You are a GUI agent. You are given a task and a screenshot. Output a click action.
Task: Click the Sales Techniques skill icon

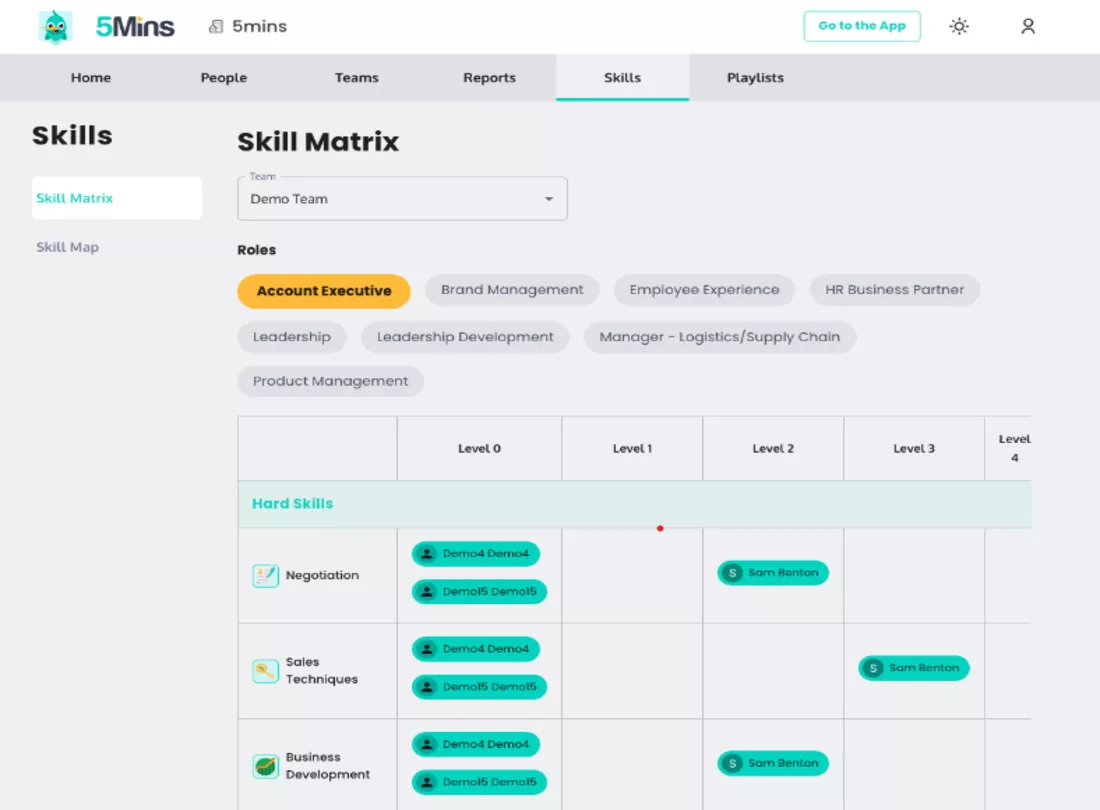click(265, 671)
